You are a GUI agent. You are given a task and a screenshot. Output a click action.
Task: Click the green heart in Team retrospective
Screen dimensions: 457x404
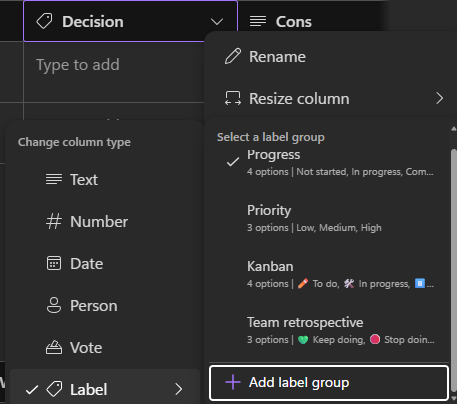pos(303,340)
